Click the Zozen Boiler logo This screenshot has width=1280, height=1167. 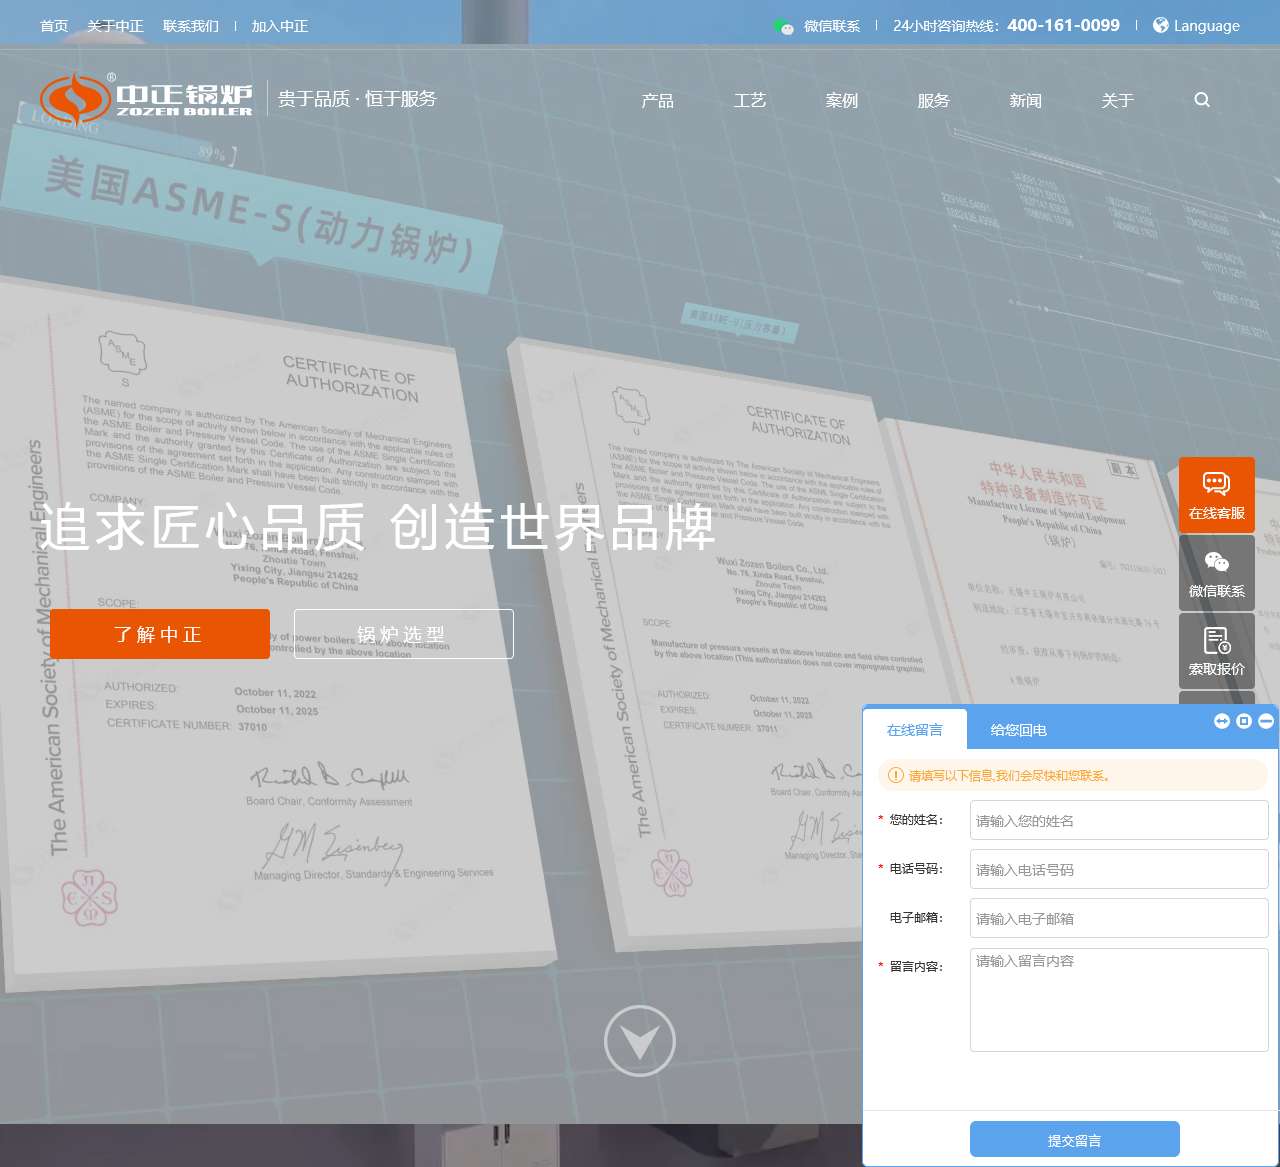(146, 99)
